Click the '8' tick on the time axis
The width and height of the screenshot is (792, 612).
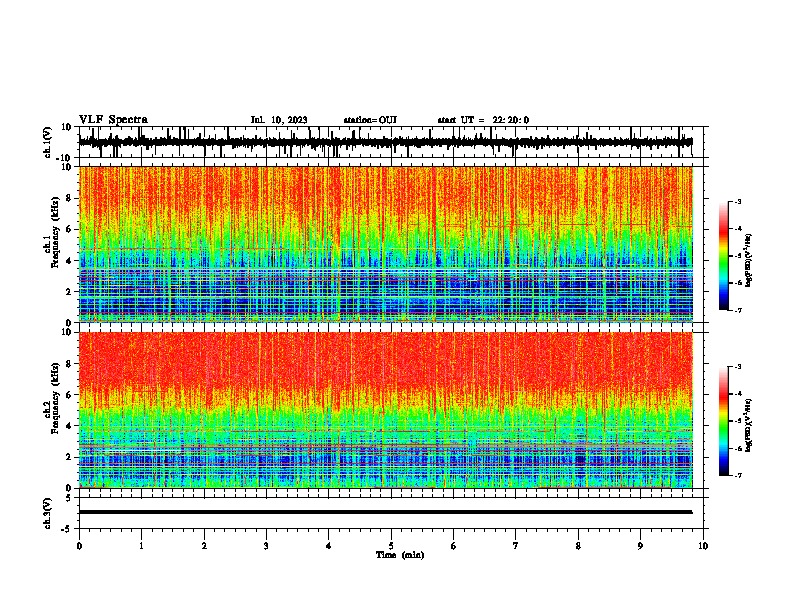tap(578, 546)
